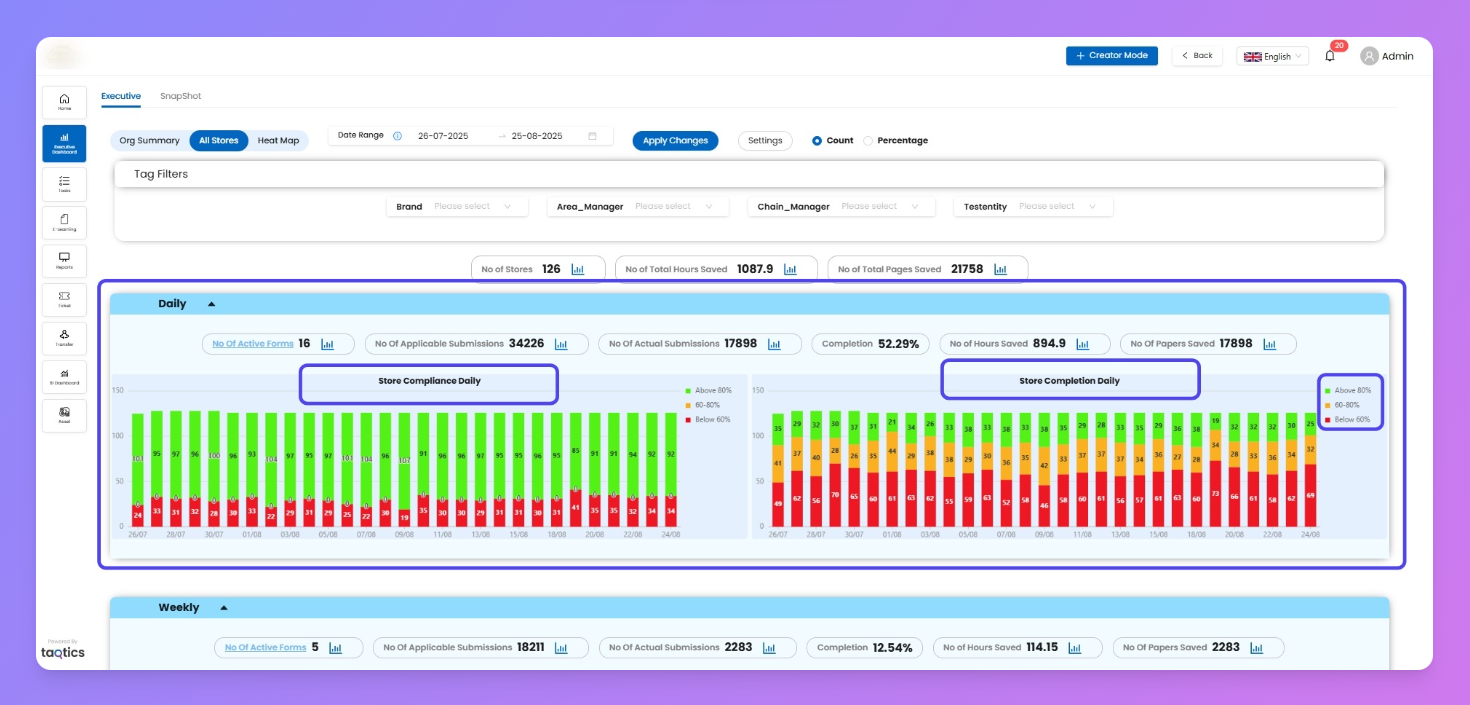This screenshot has width=1470, height=705.
Task: Open the Brand filter dropdown
Action: click(x=471, y=207)
